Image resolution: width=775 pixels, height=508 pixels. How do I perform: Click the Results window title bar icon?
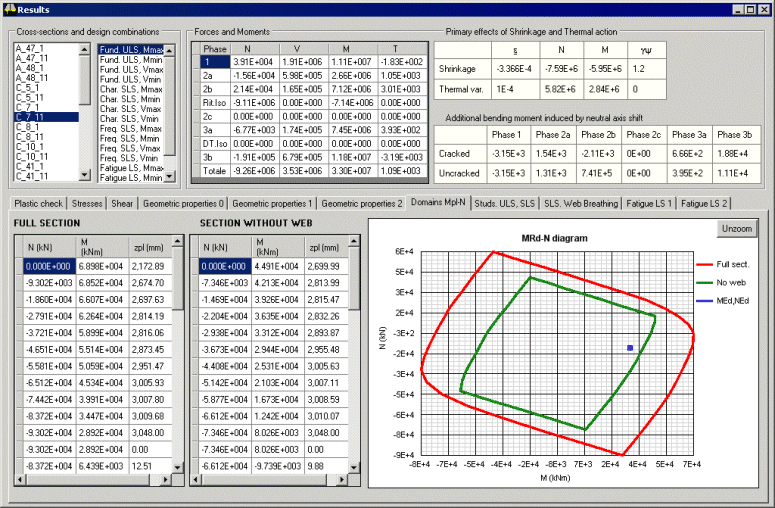tap(9, 9)
